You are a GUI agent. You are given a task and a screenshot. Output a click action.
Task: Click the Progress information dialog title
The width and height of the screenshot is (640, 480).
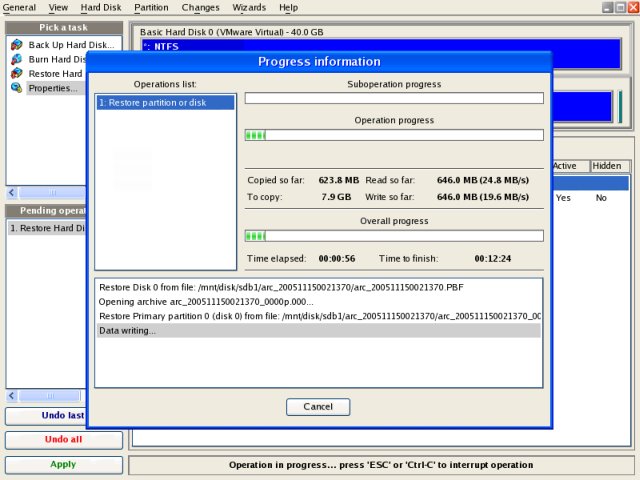319,62
